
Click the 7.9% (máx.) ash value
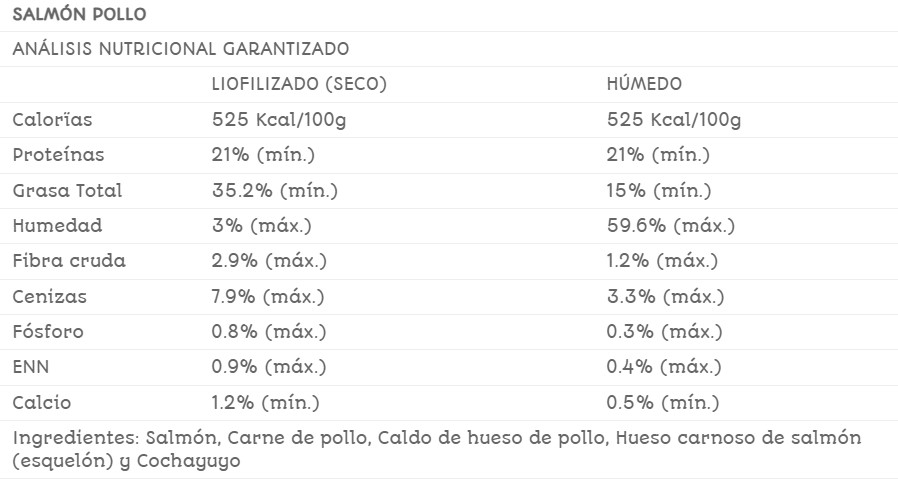pyautogui.click(x=268, y=297)
